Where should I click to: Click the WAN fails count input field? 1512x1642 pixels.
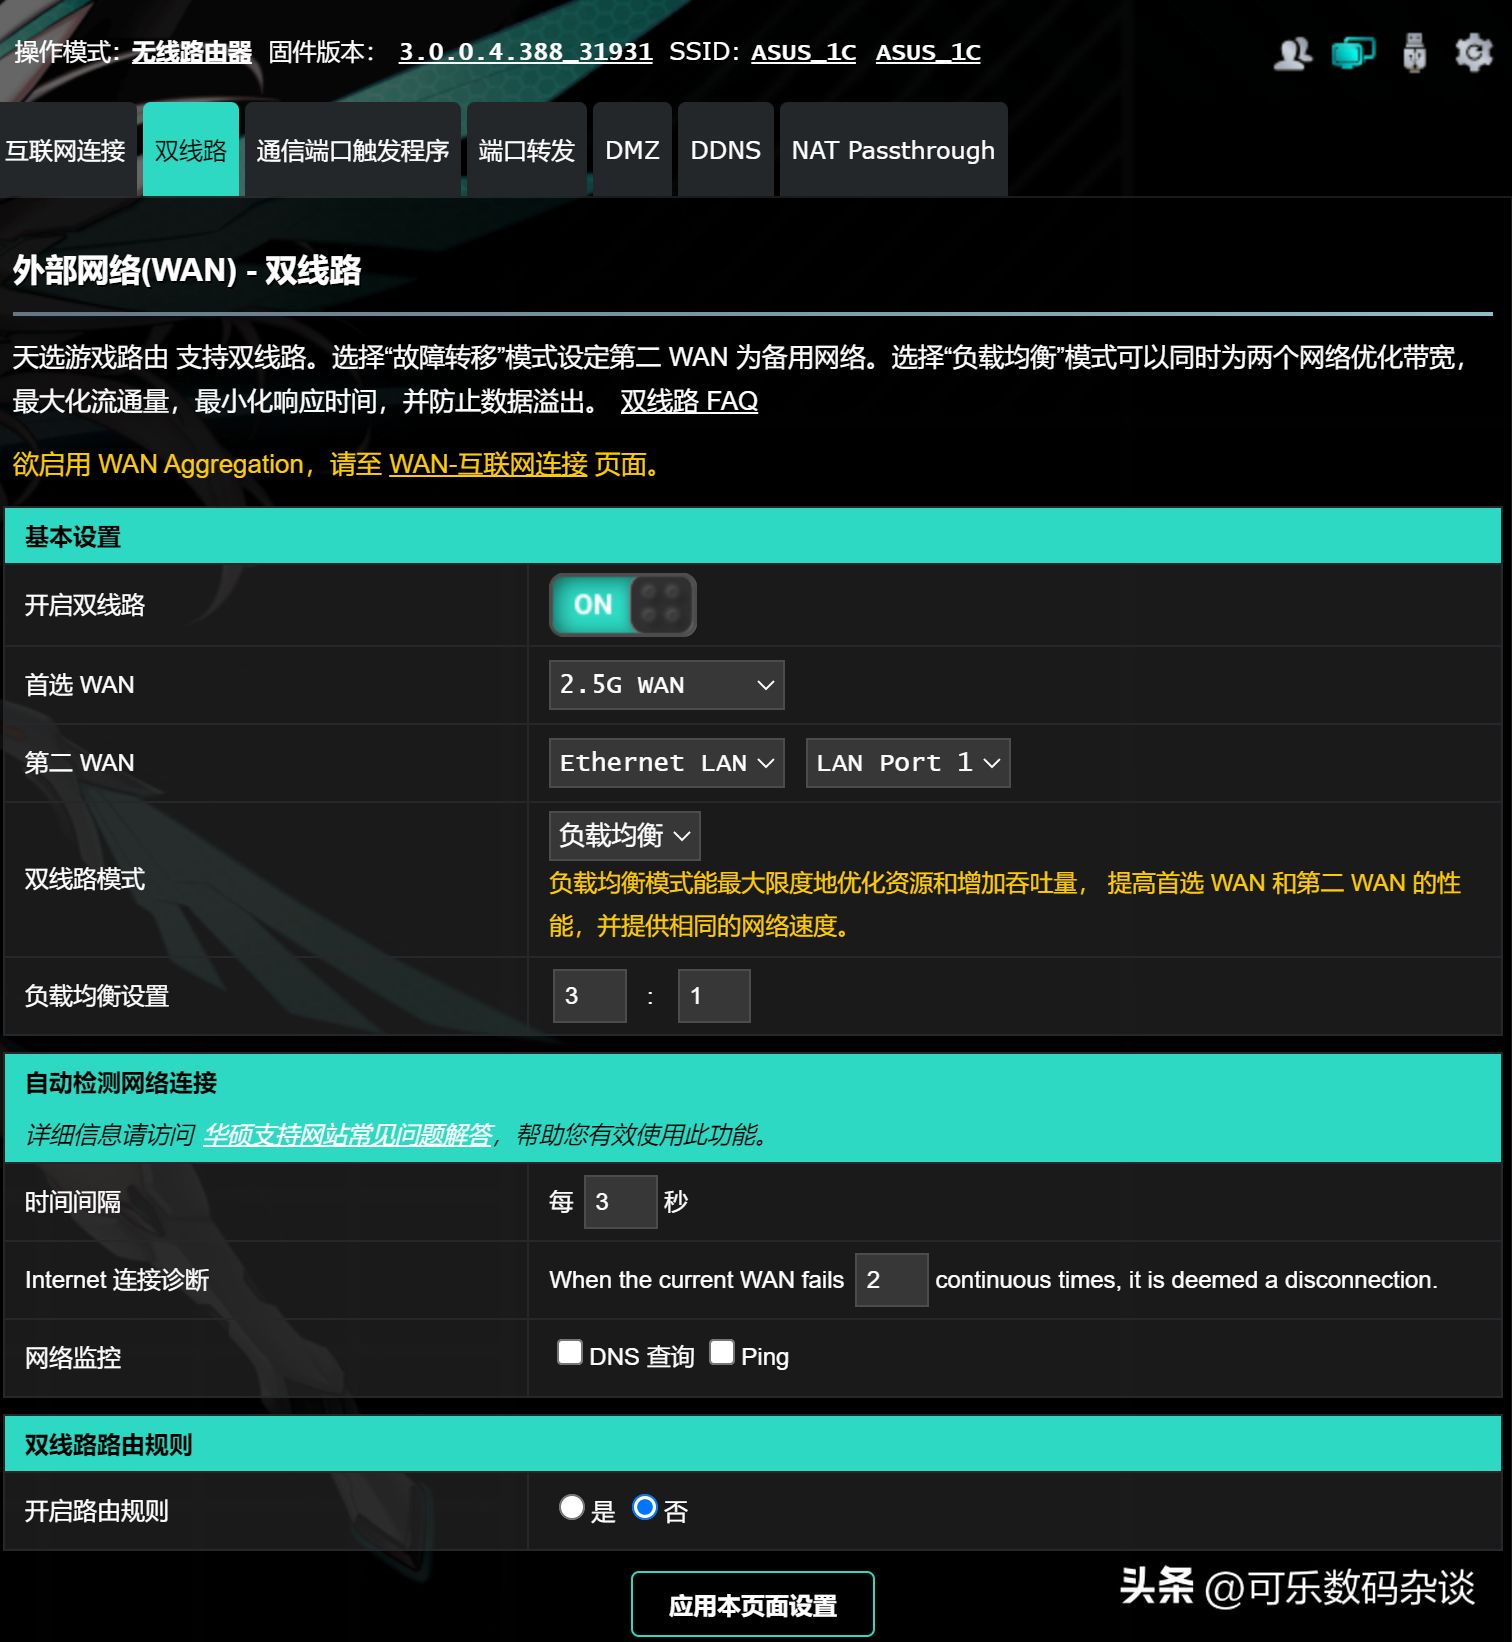tap(892, 1280)
